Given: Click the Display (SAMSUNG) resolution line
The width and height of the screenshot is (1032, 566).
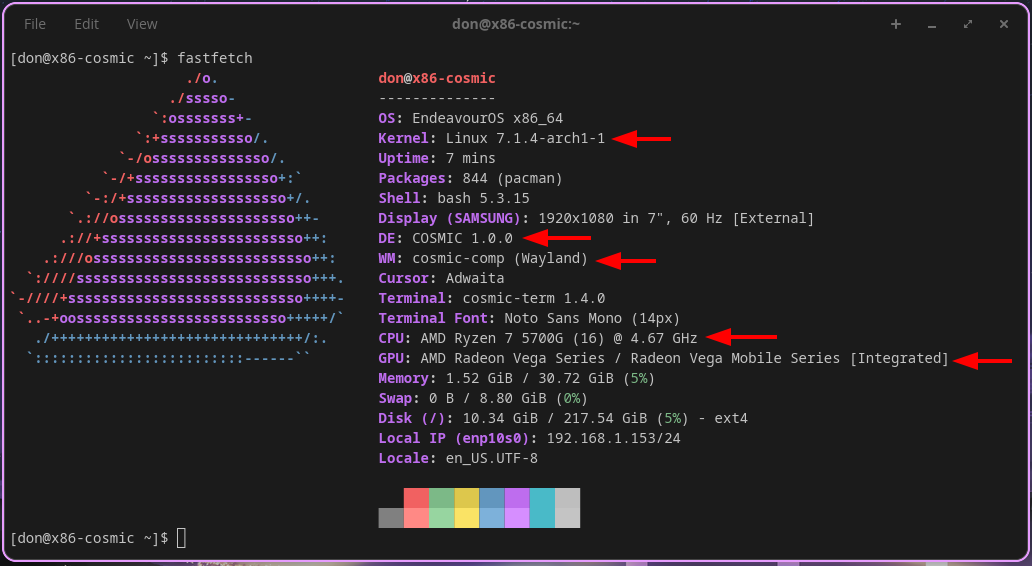Looking at the screenshot, I should click(596, 219).
